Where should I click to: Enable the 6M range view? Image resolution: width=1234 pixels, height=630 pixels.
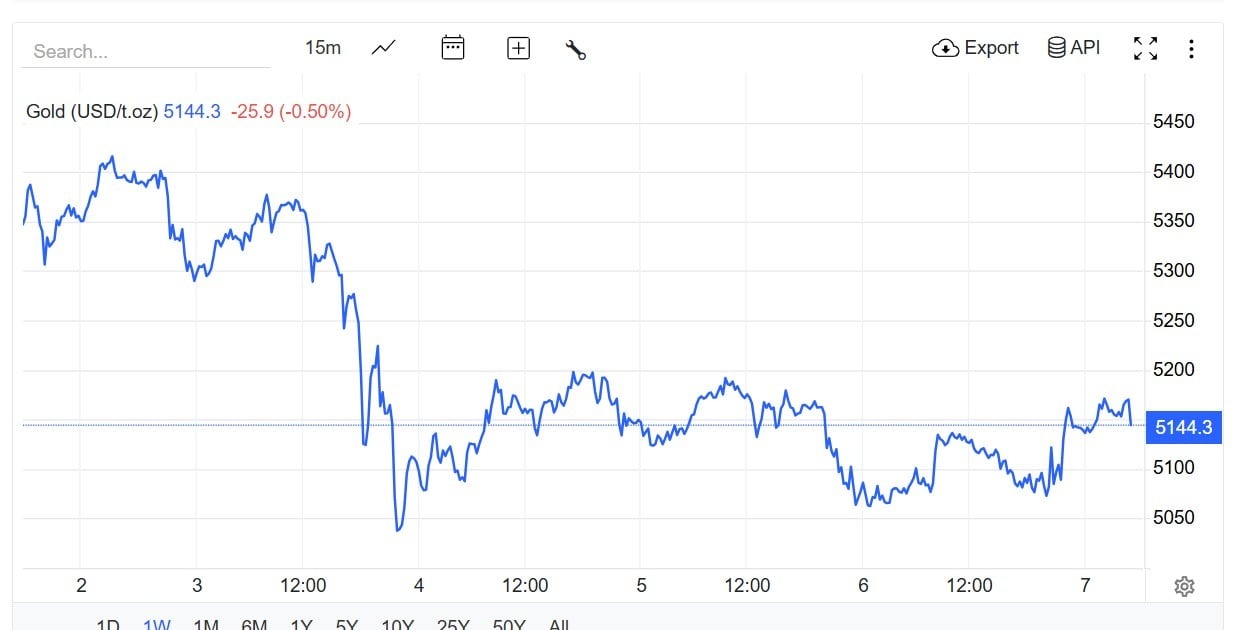[255, 624]
